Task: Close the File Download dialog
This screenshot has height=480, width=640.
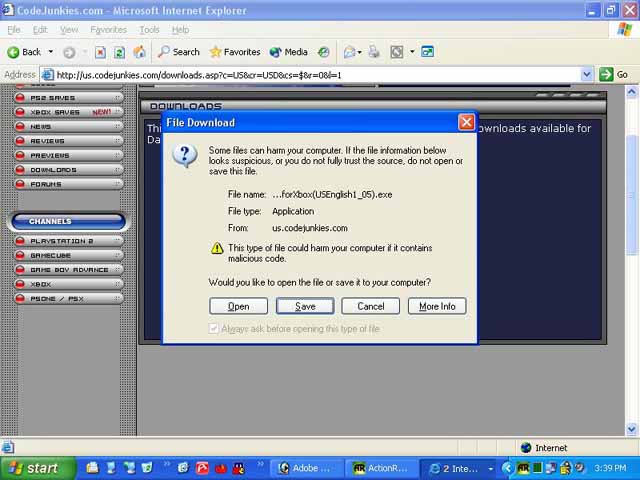Action: 466,122
